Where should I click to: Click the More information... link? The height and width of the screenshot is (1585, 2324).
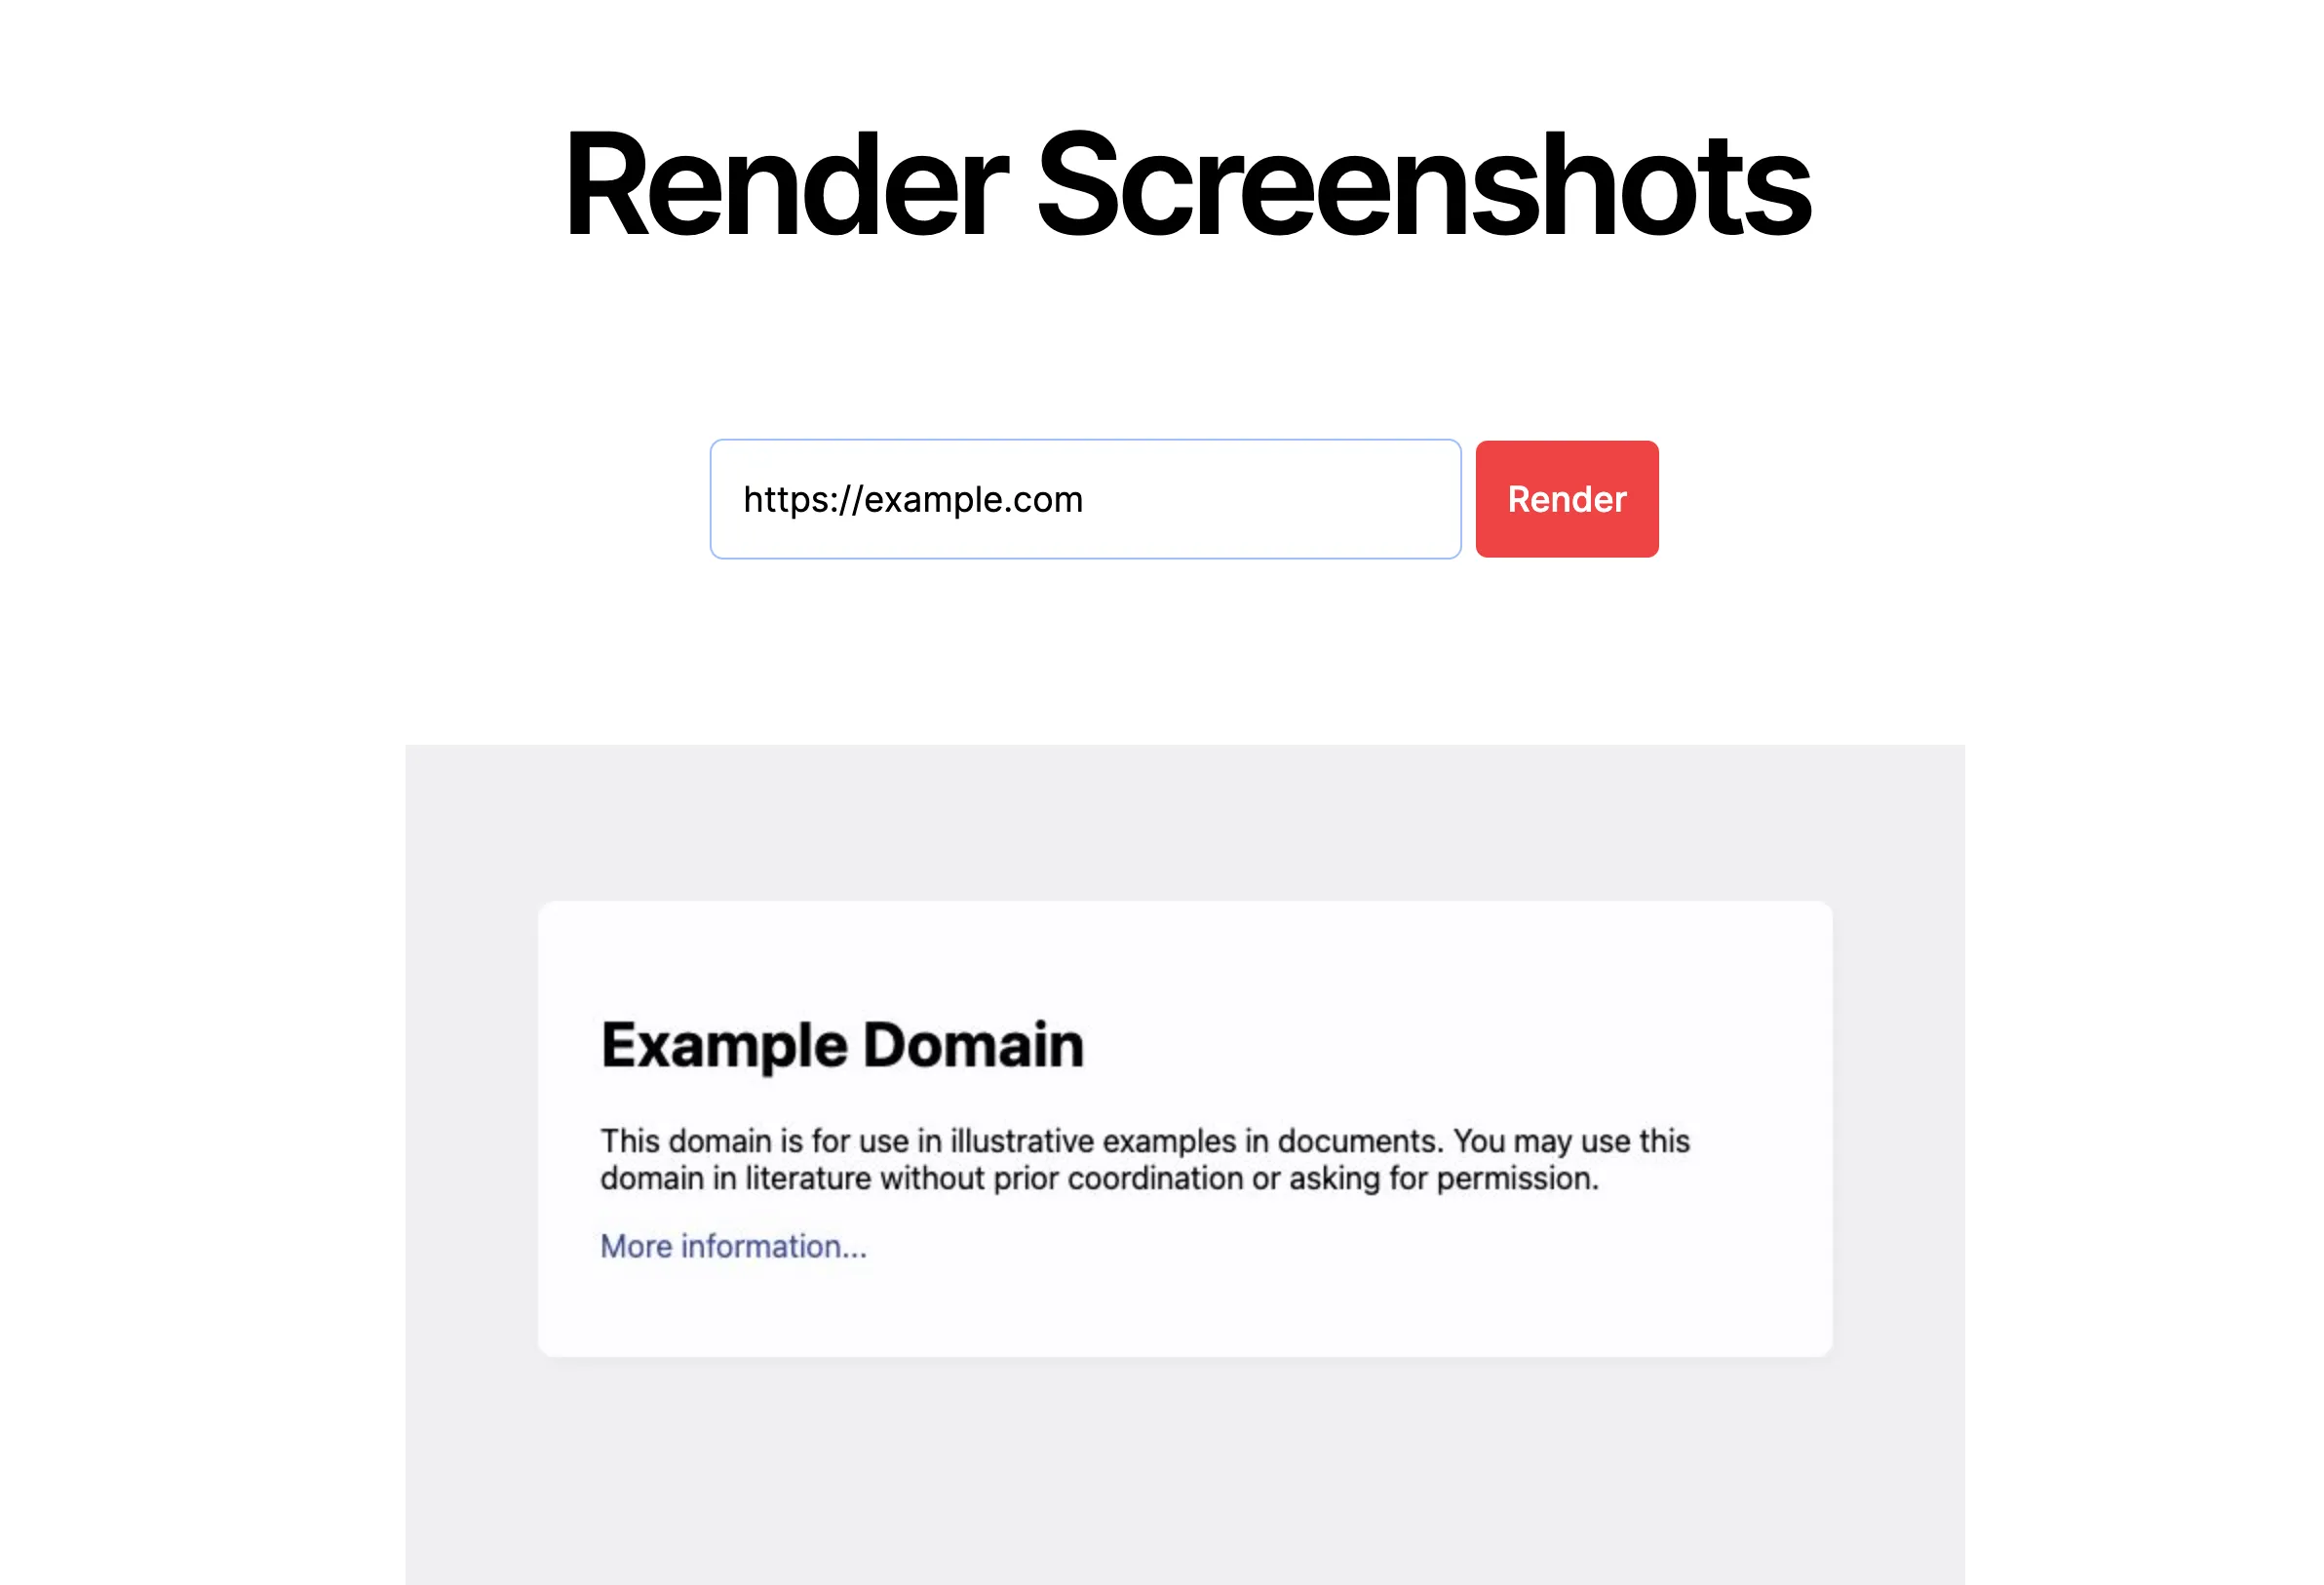[x=733, y=1248]
